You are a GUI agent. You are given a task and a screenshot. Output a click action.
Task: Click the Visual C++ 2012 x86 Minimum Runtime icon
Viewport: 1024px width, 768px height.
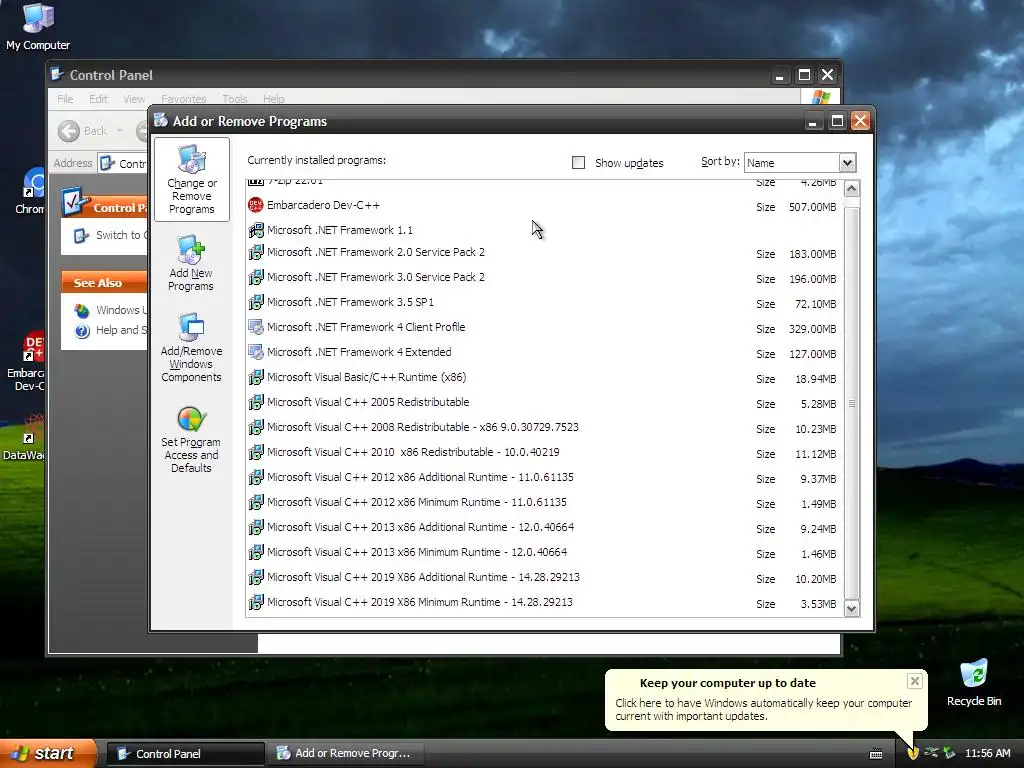point(255,502)
